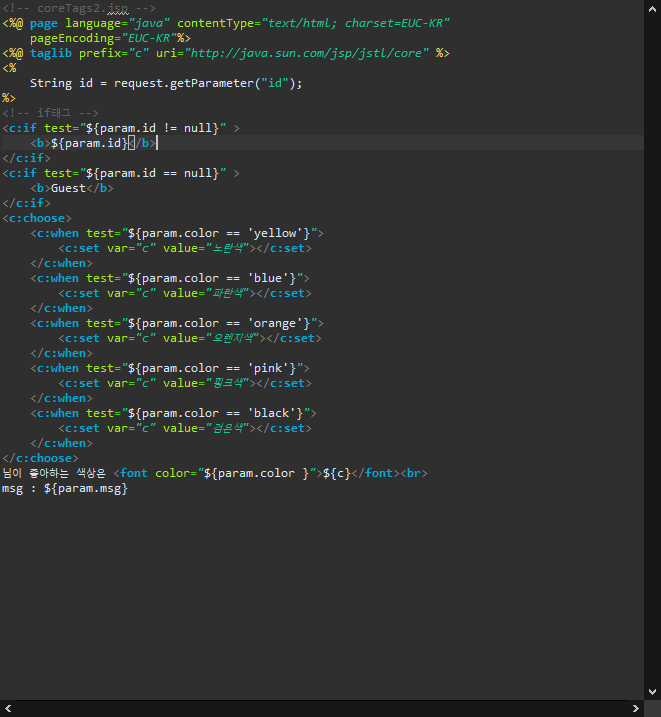Click the scroll up arrow

(652, 9)
